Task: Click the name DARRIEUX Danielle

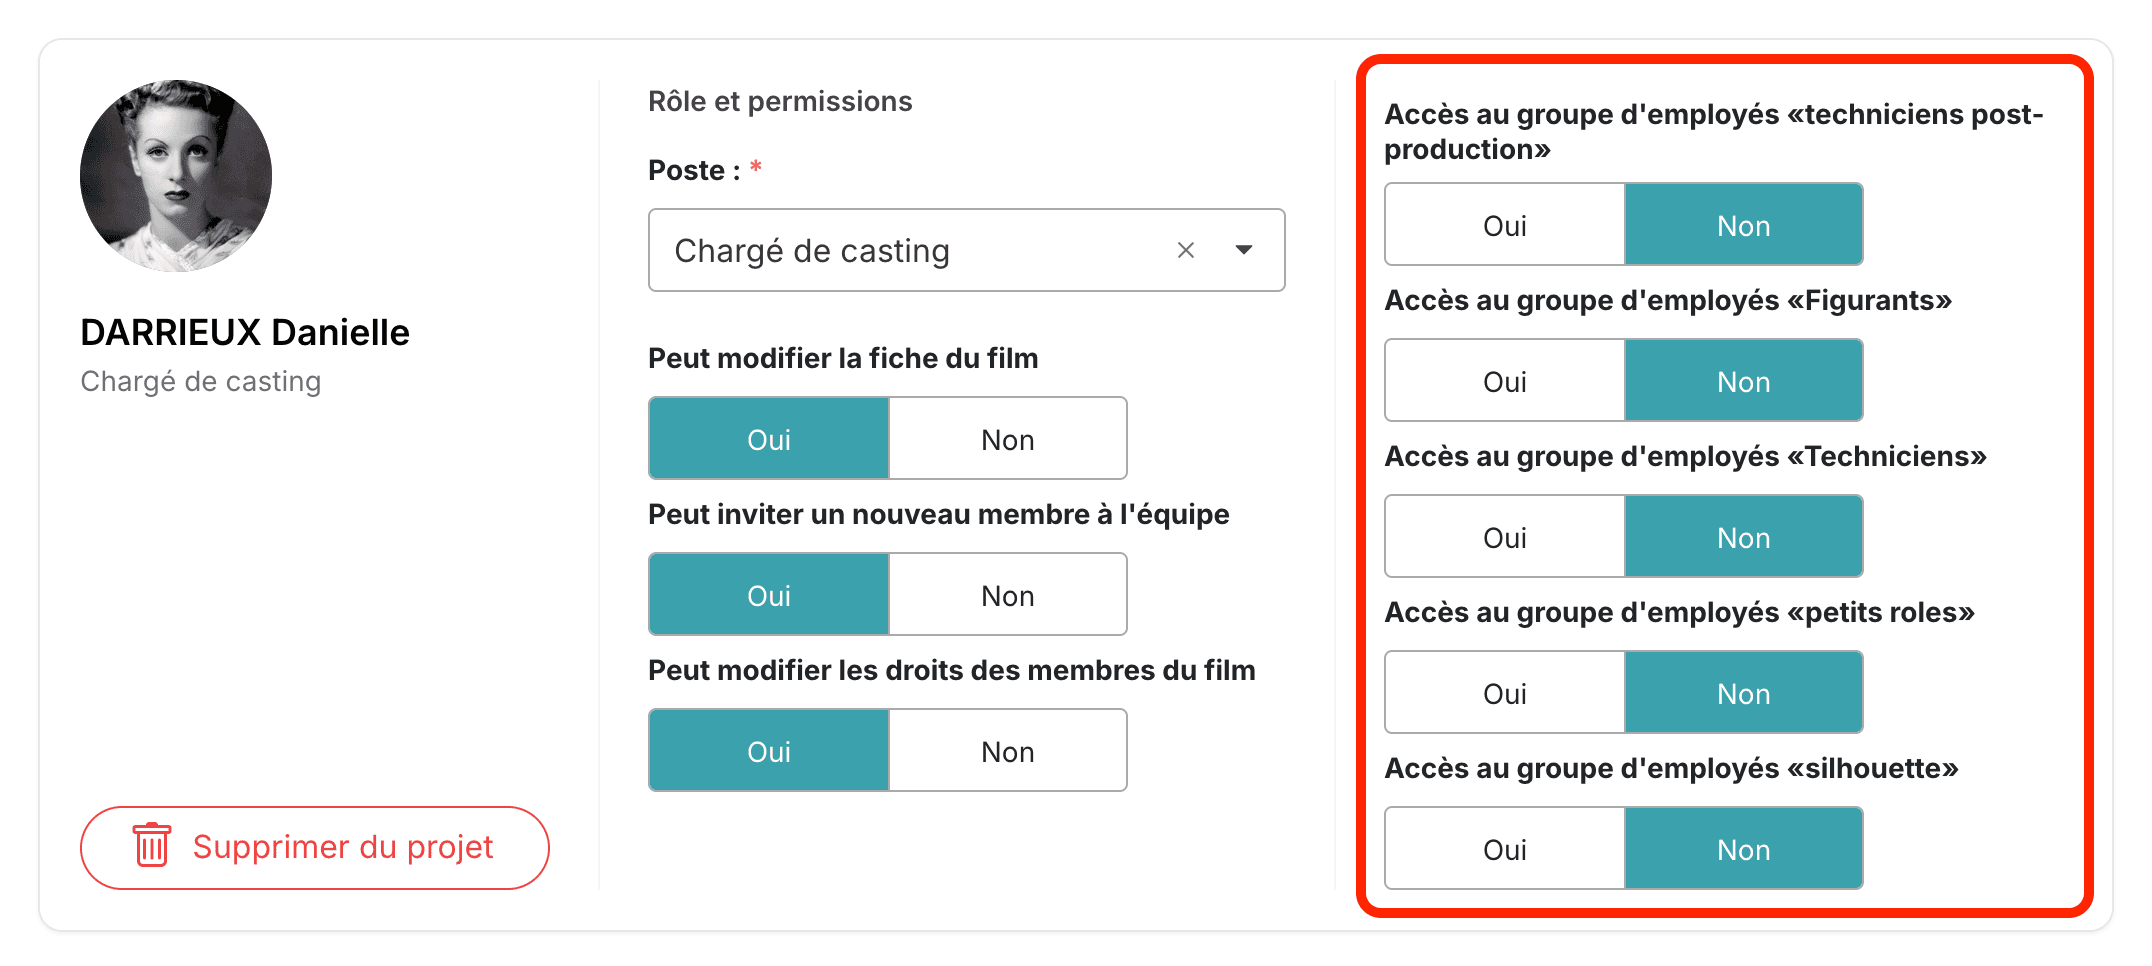Action: click(x=245, y=332)
